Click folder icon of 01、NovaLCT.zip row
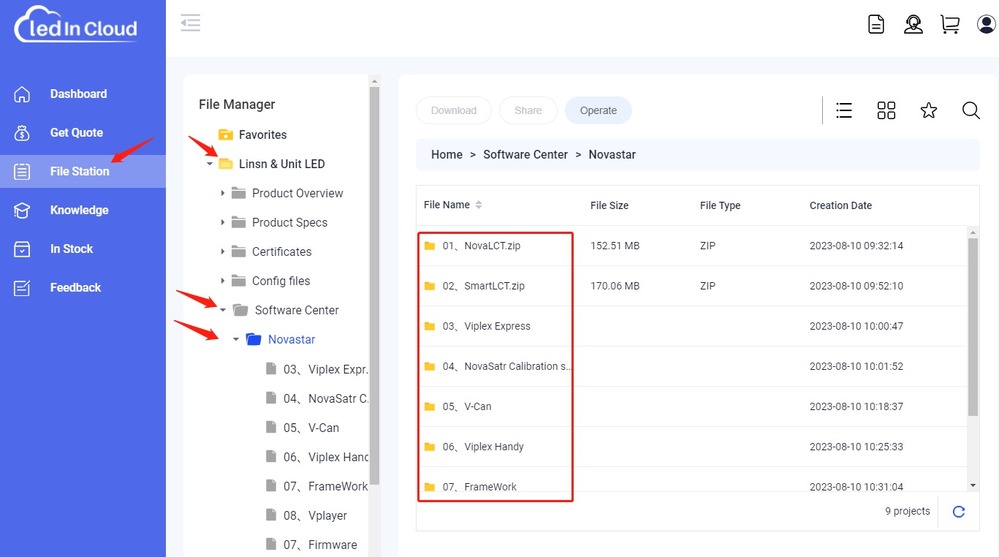Image resolution: width=999 pixels, height=557 pixels. tap(430, 246)
